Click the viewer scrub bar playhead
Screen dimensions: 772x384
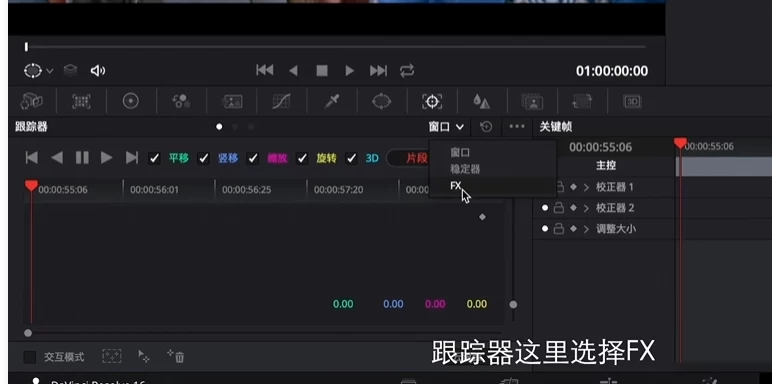26,47
